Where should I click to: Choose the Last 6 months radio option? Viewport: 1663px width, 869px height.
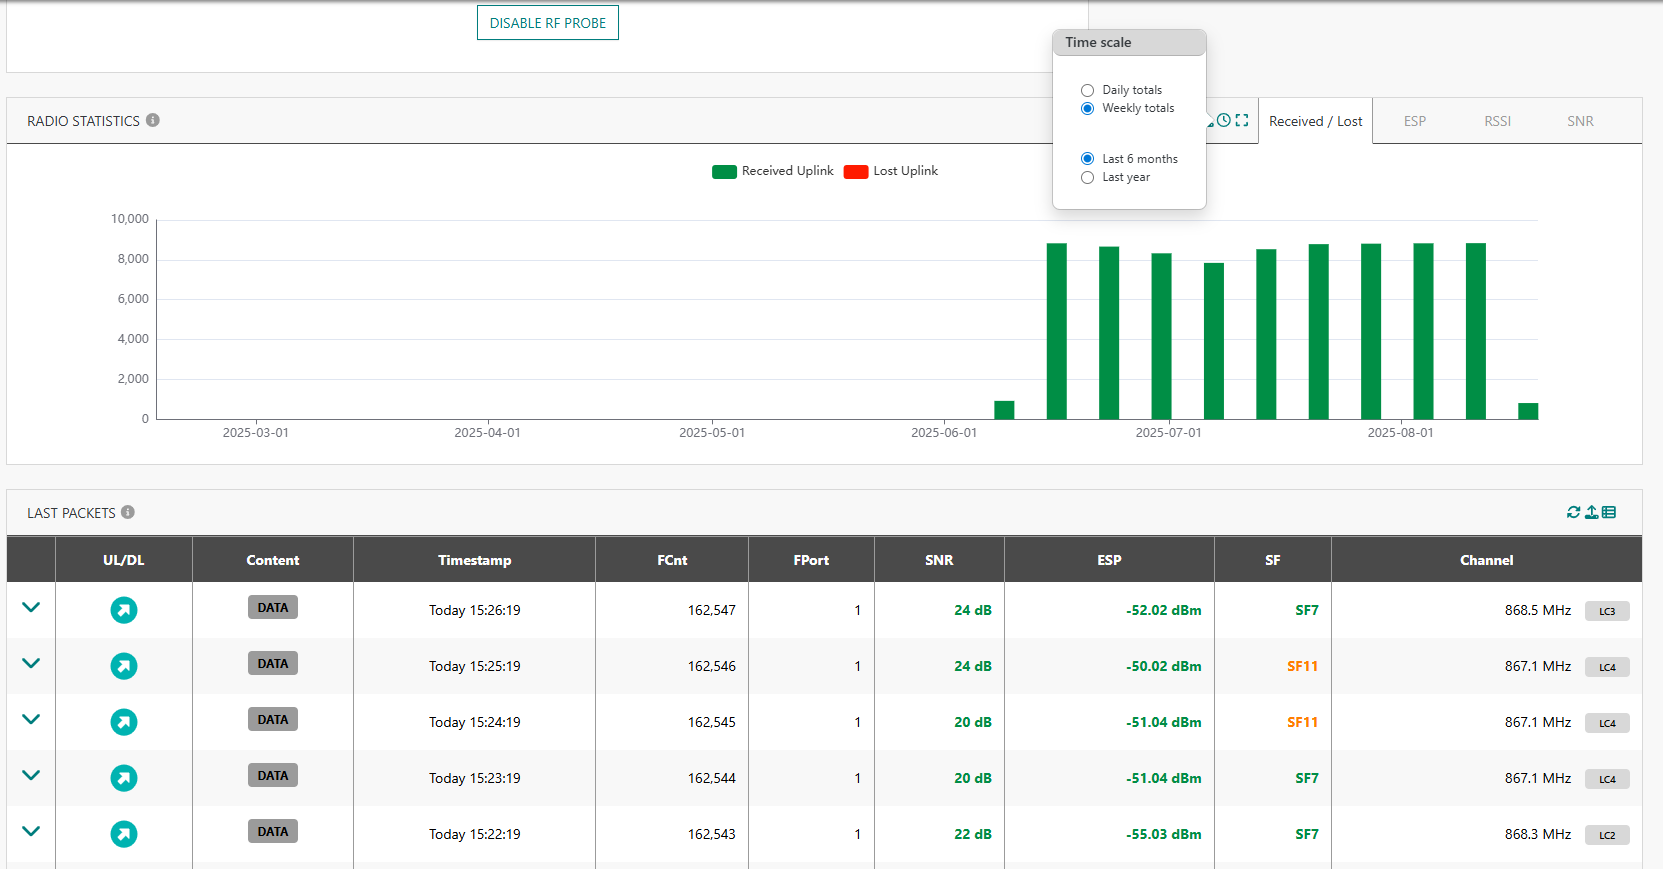point(1087,159)
